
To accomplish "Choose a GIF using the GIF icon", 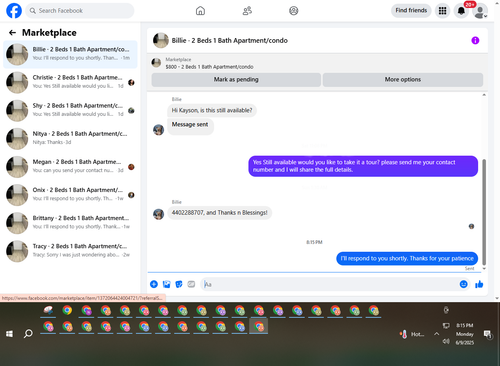I will [x=191, y=284].
